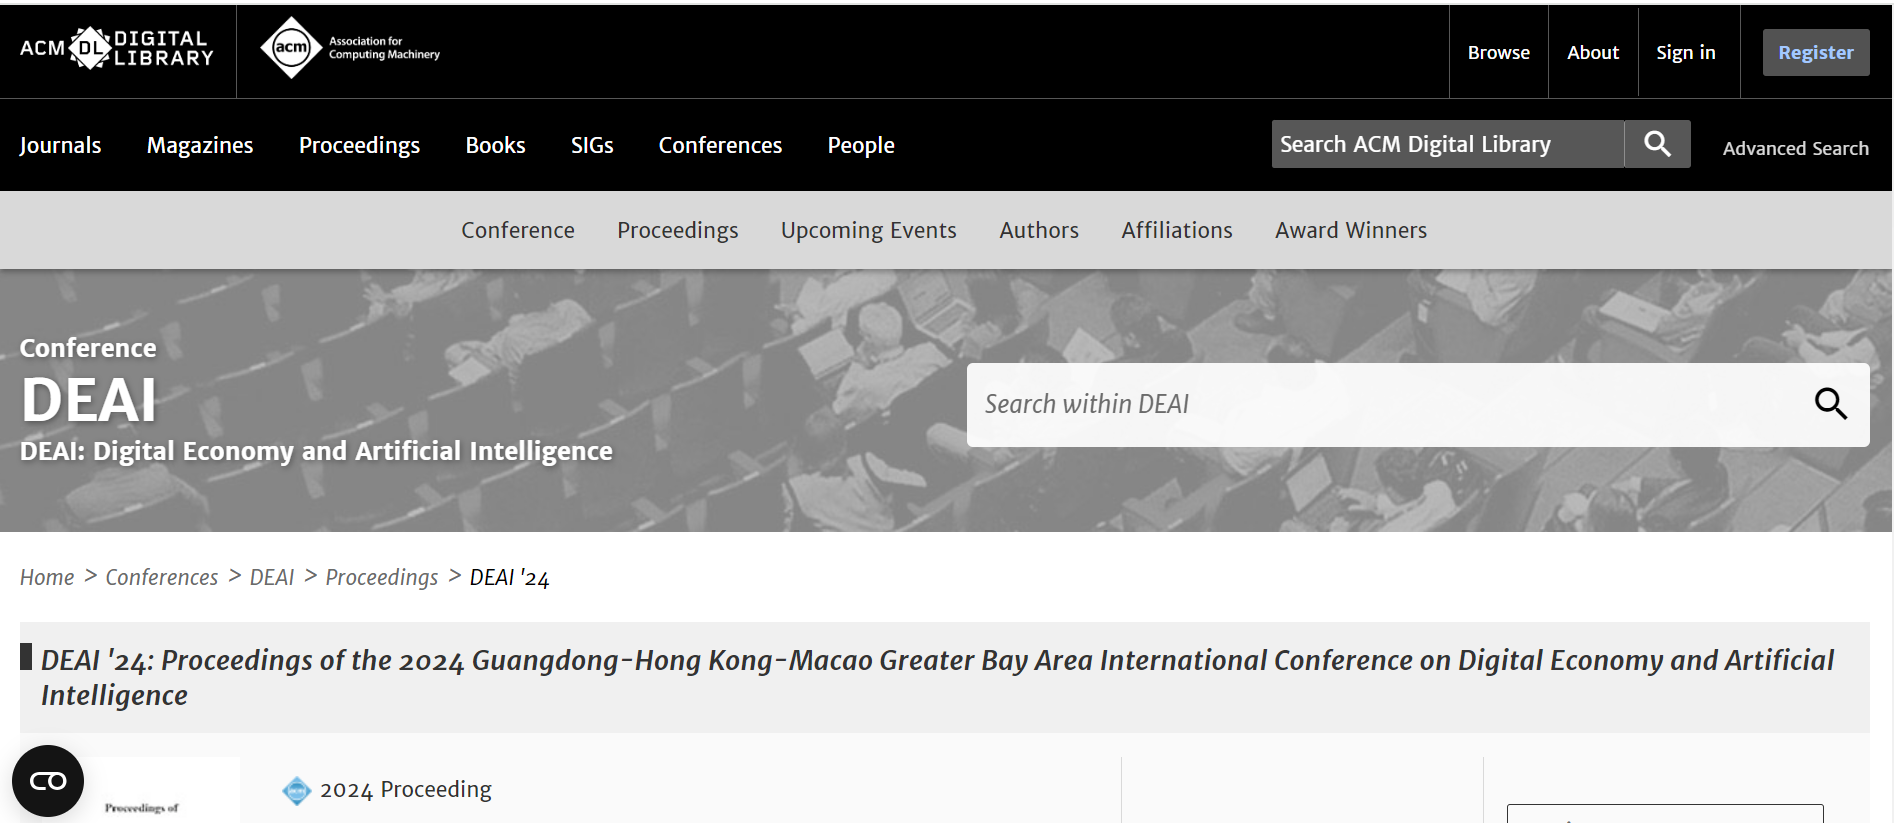Screen dimensions: 1894x823
Task: Open the Books section
Action: tap(495, 145)
